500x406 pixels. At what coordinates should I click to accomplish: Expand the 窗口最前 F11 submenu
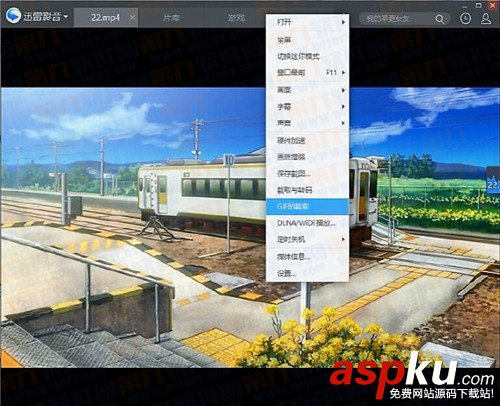307,72
